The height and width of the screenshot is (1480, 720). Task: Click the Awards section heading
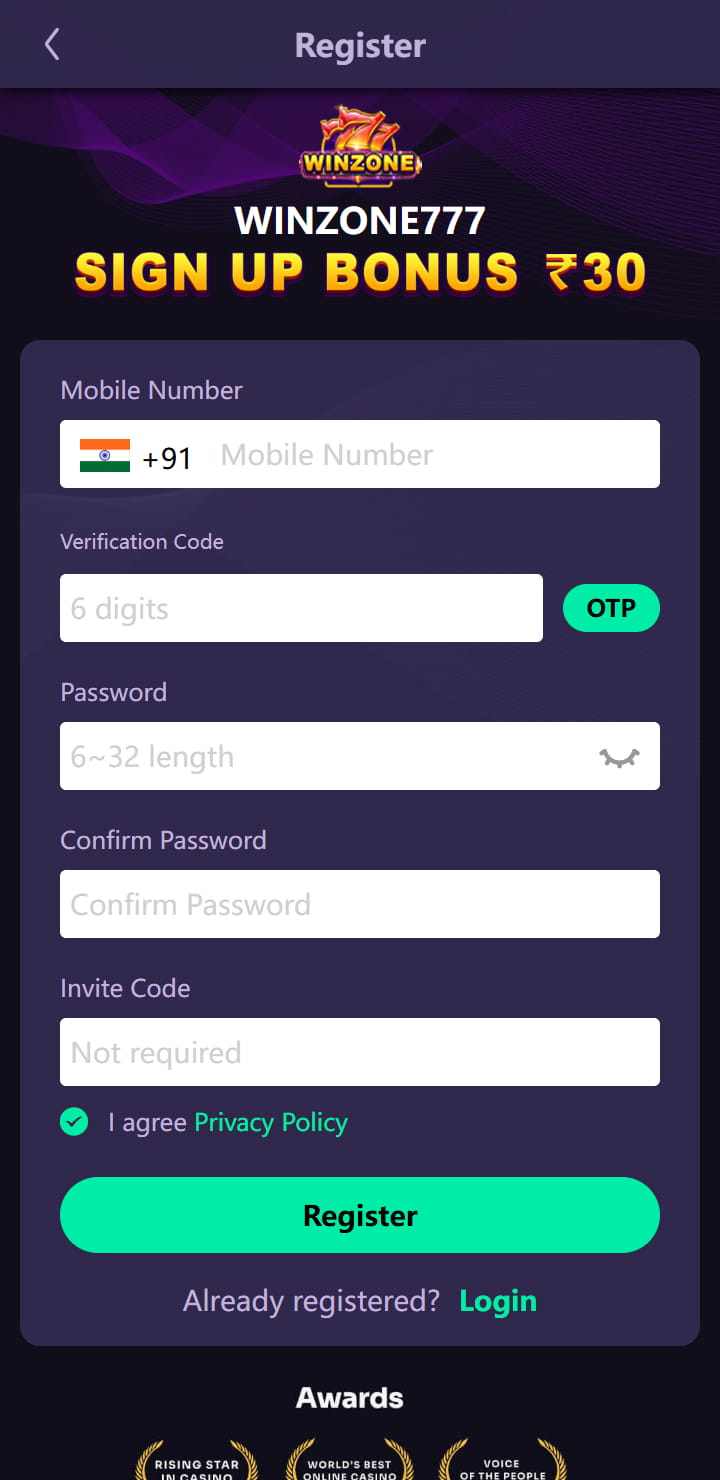(x=350, y=1398)
